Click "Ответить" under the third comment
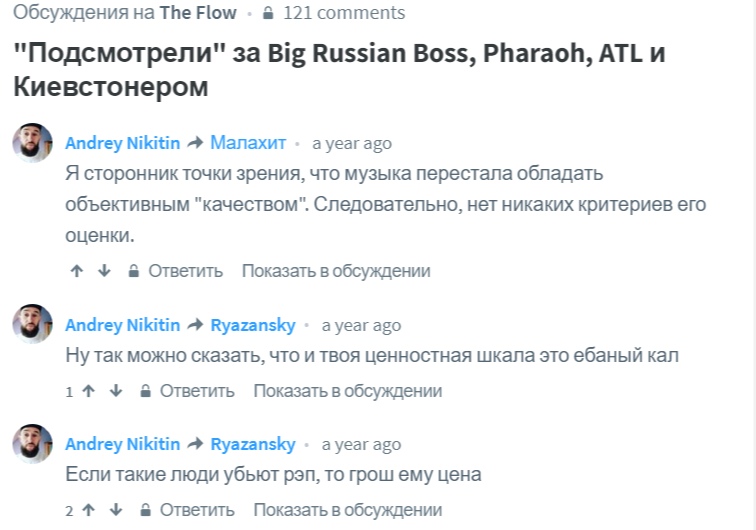Viewport: 756px width, 530px height. [197, 510]
